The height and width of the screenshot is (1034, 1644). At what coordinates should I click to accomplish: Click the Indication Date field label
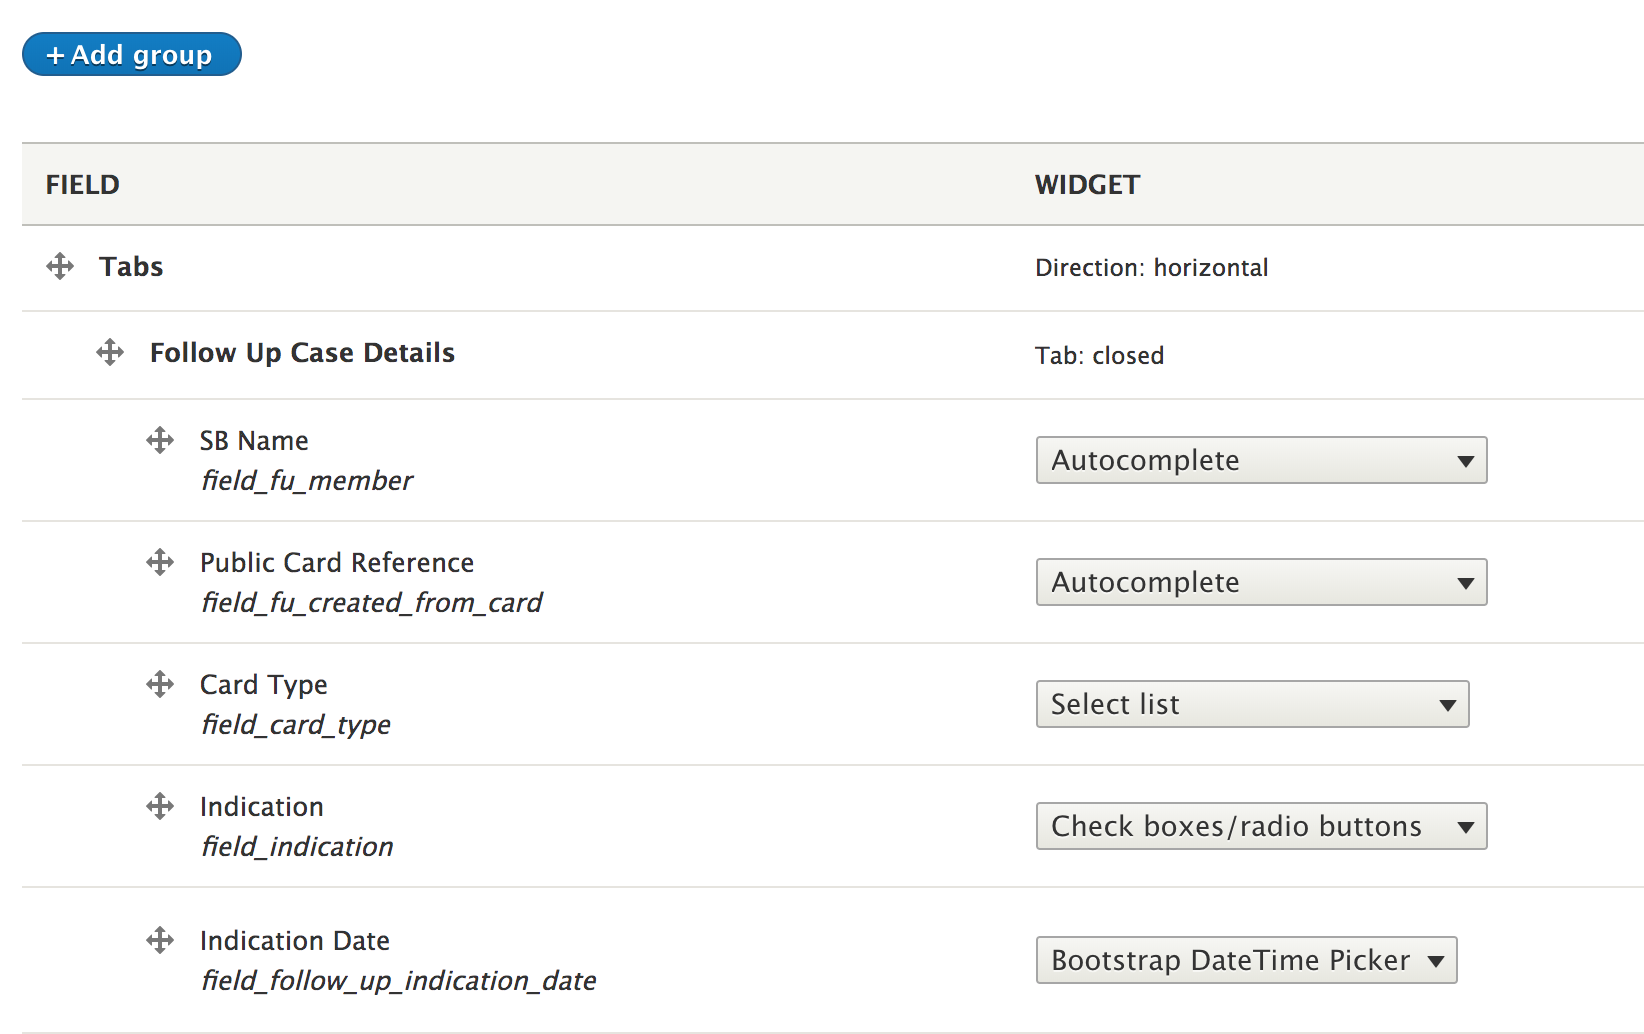[x=295, y=941]
